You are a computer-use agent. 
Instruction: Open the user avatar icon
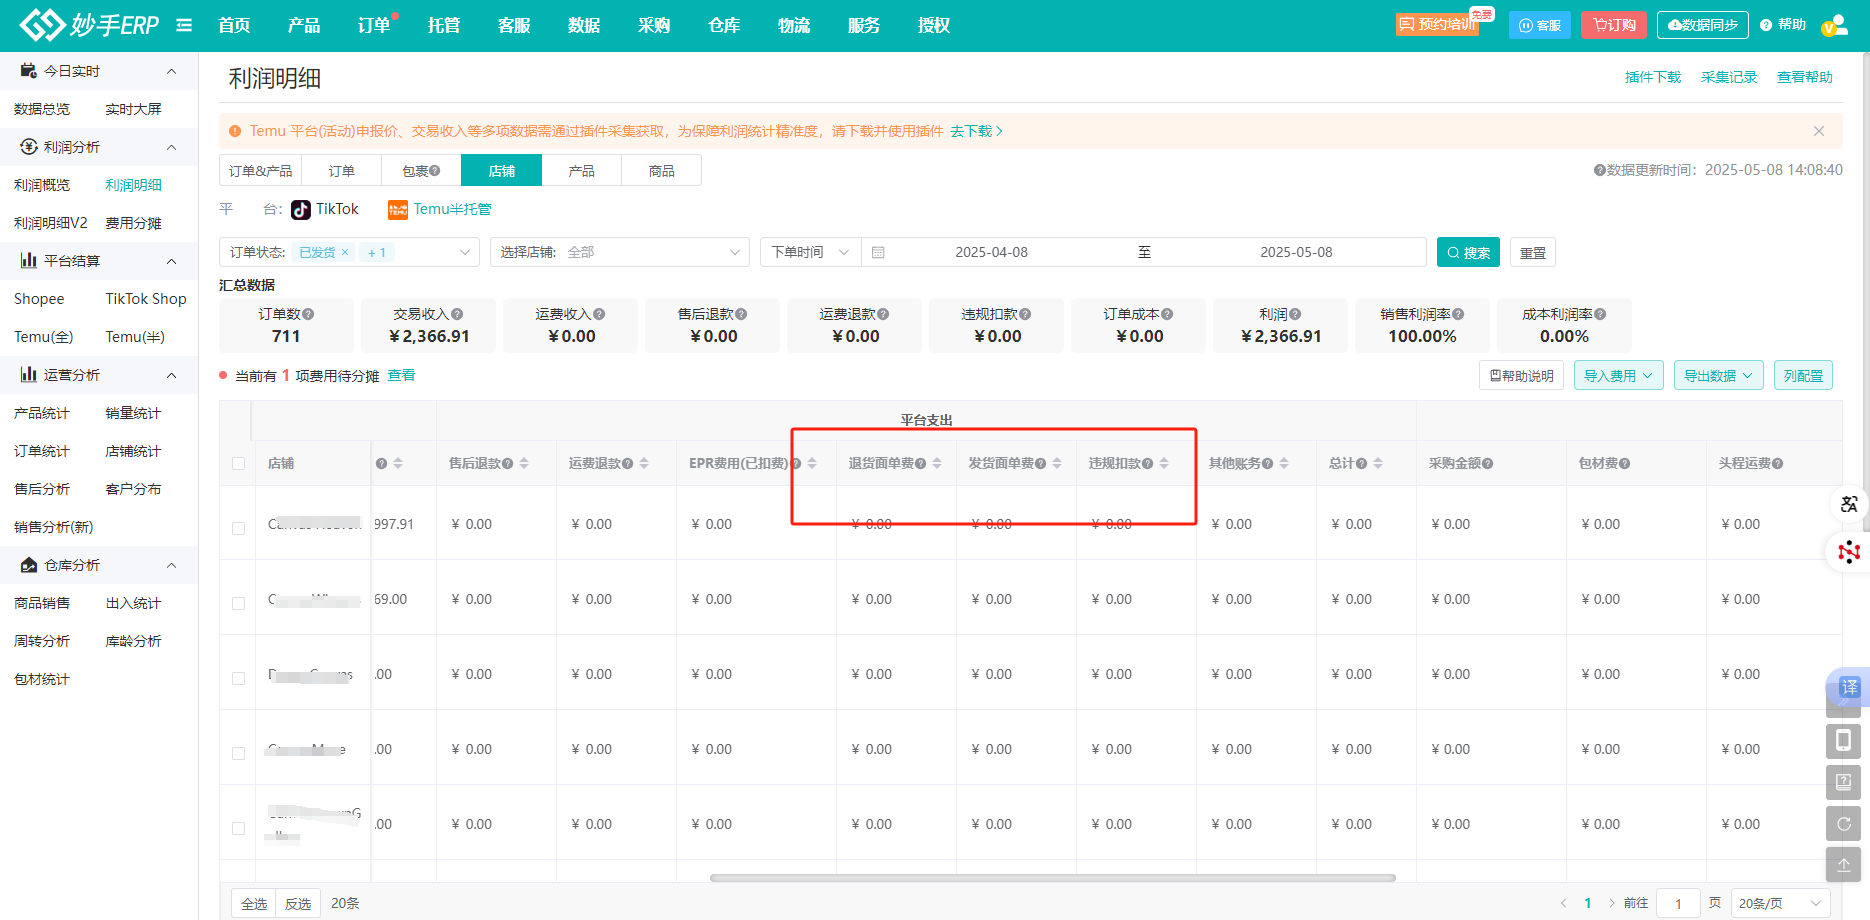pyautogui.click(x=1834, y=26)
